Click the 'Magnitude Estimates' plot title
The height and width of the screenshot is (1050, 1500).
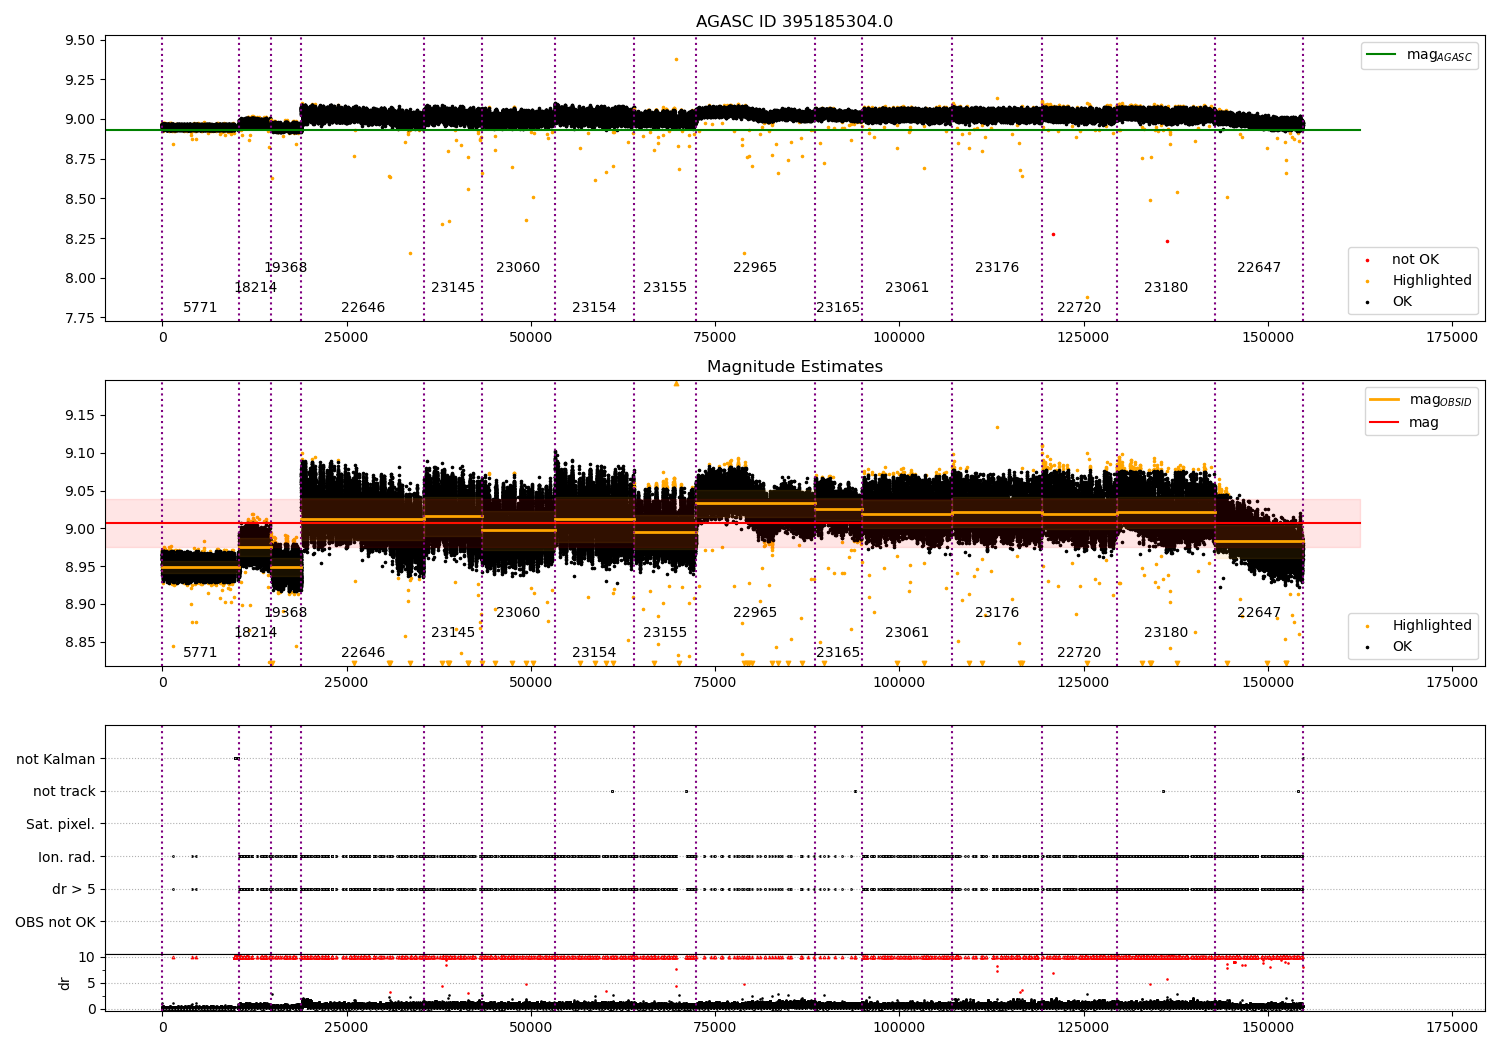[794, 367]
